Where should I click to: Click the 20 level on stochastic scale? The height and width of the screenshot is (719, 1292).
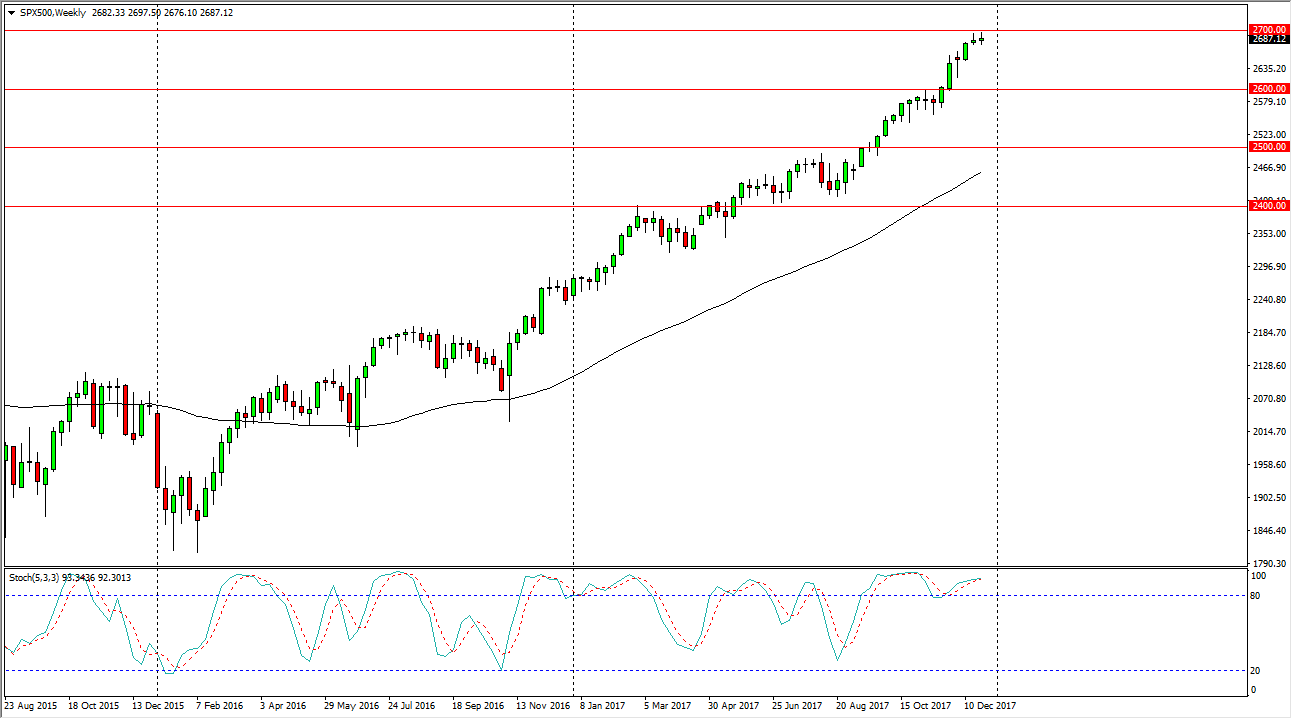click(x=1257, y=671)
